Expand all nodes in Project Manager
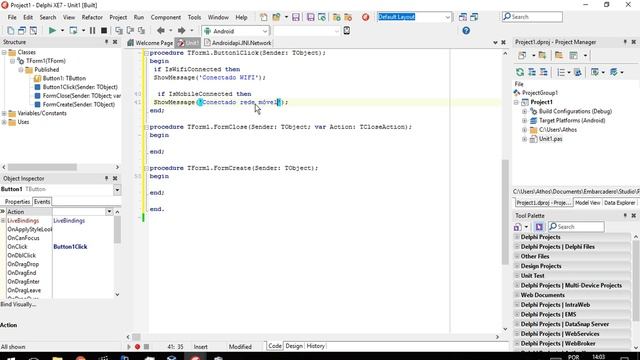 (x=532, y=72)
